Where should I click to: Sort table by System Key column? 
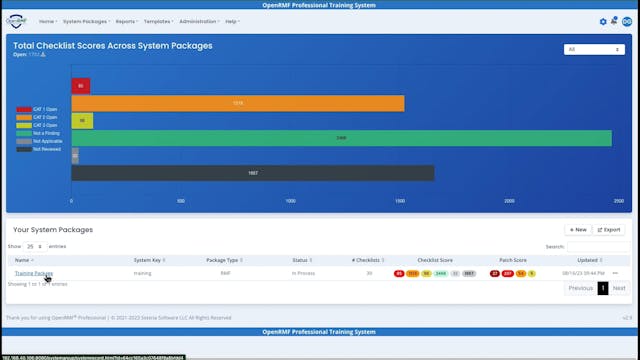[149, 260]
